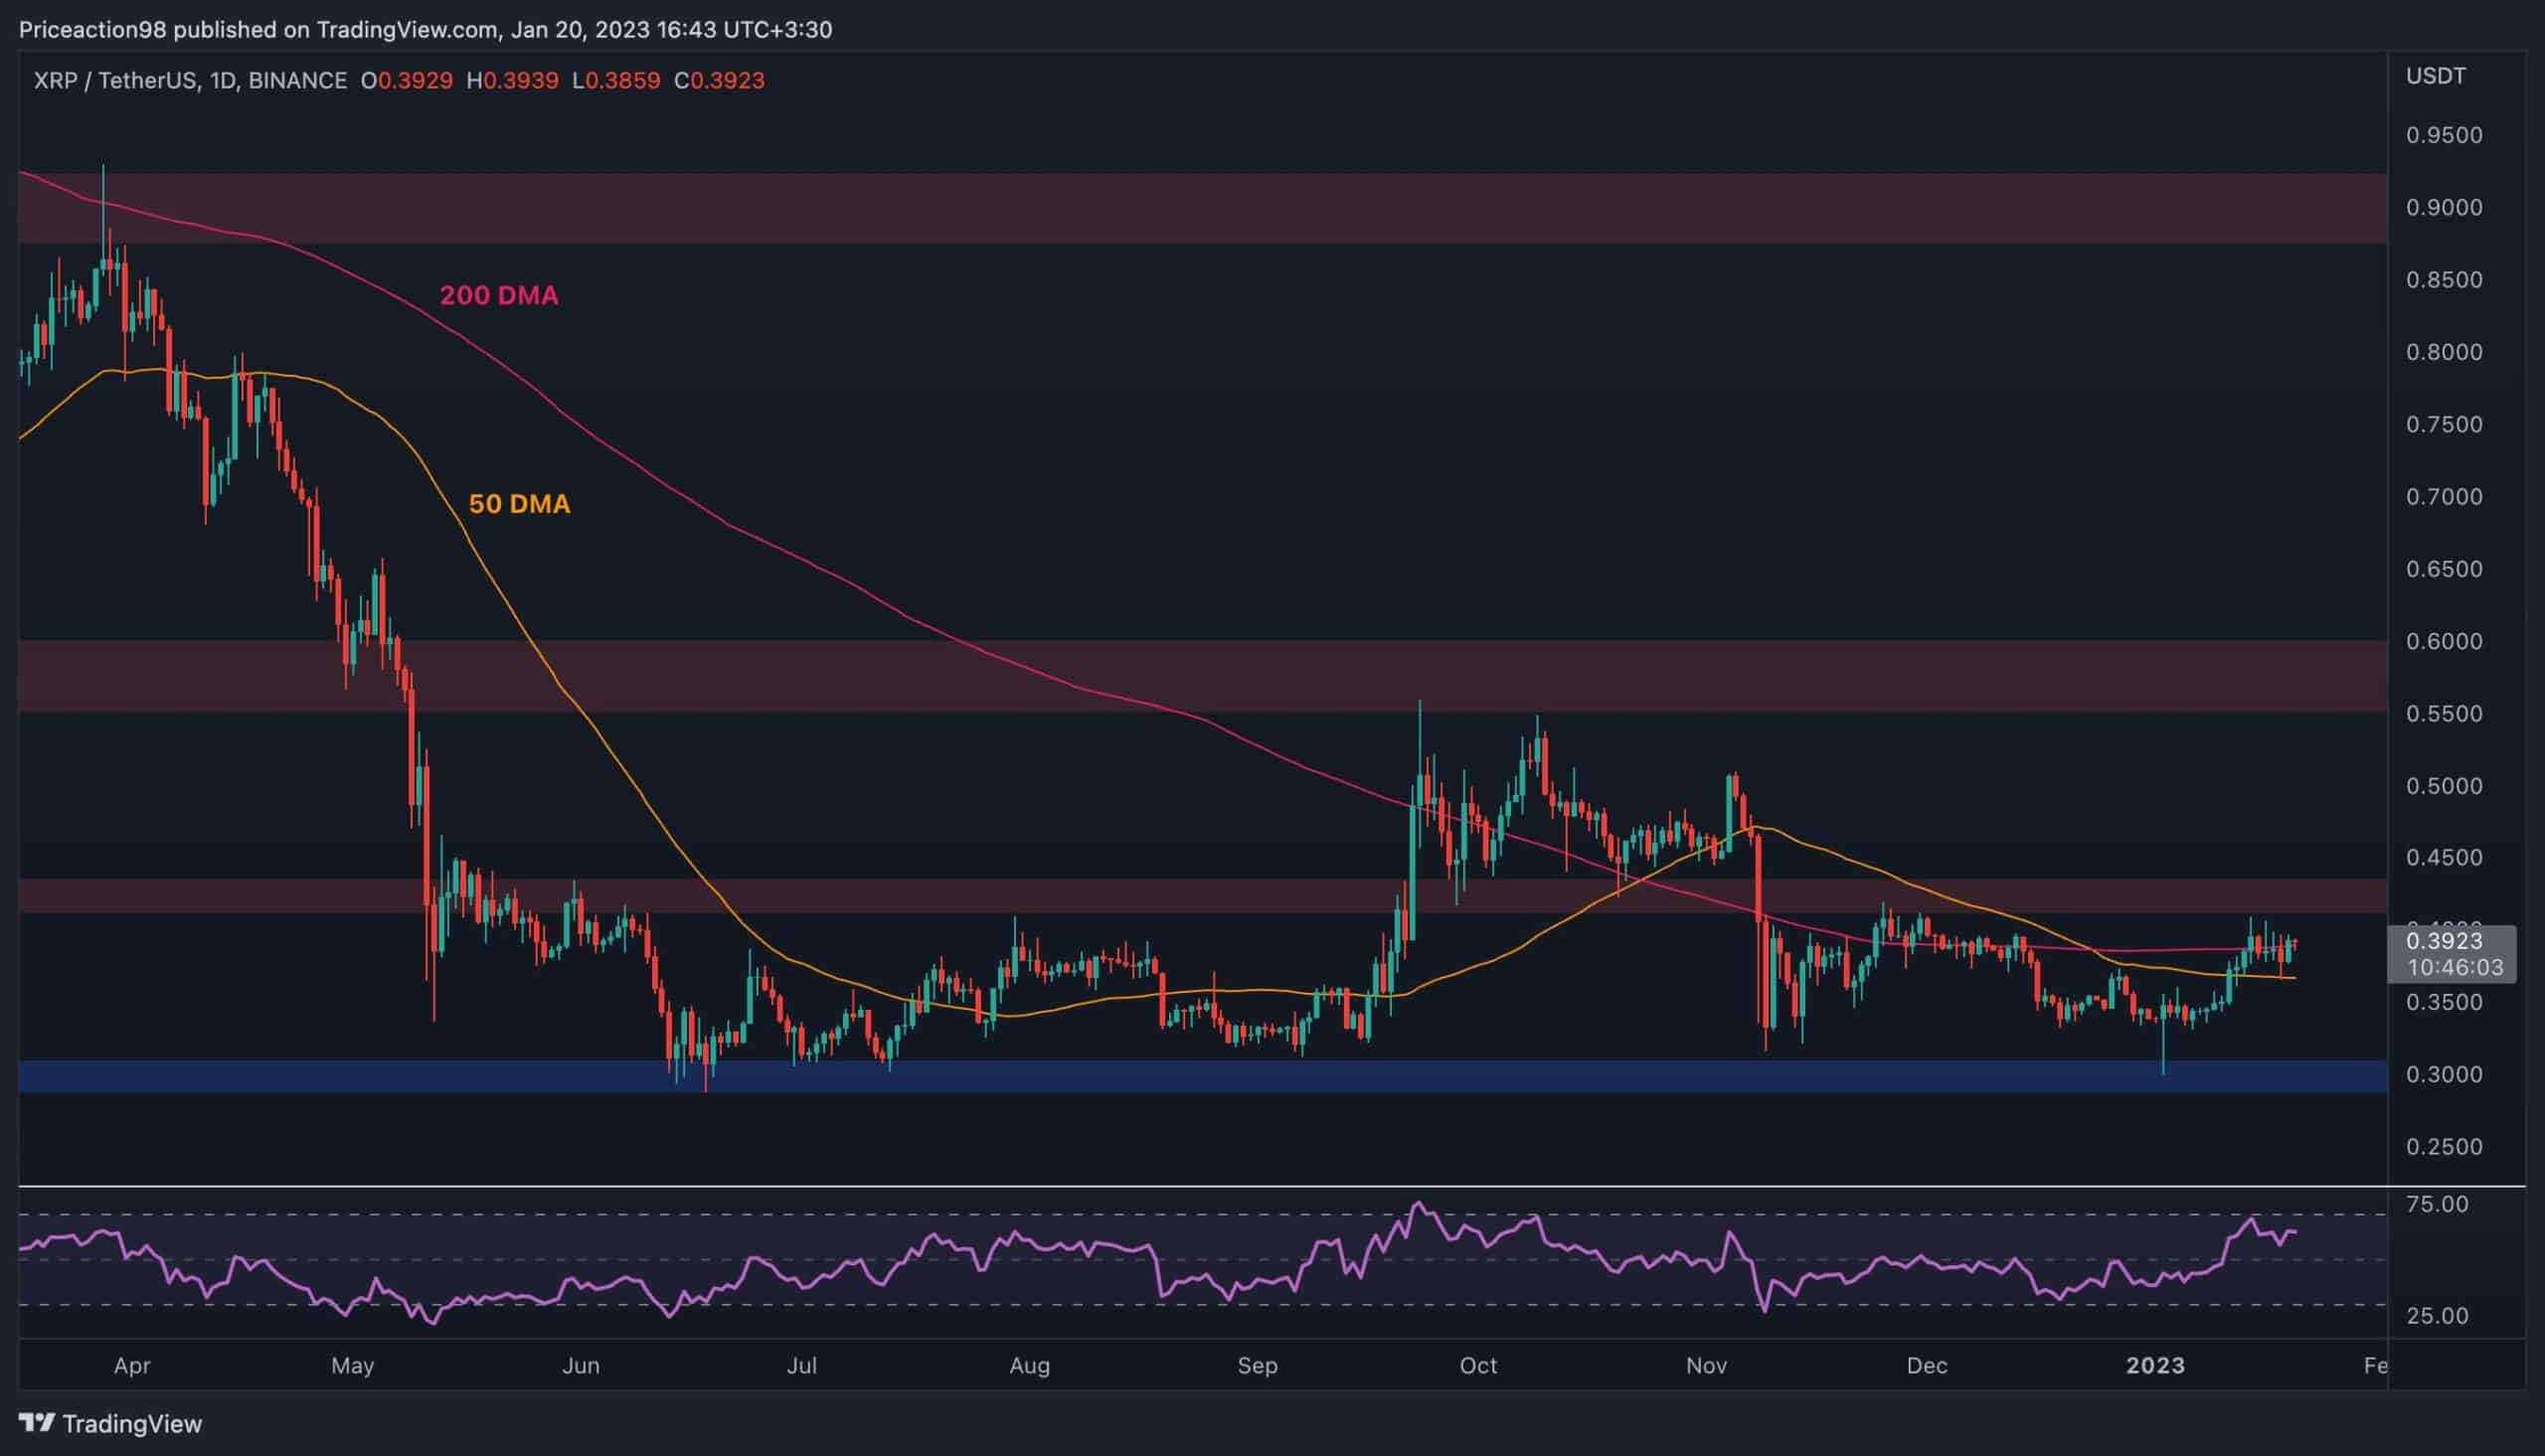Click the 0.2500 price axis label
Viewport: 2545px width, 1456px height.
[x=2443, y=1147]
